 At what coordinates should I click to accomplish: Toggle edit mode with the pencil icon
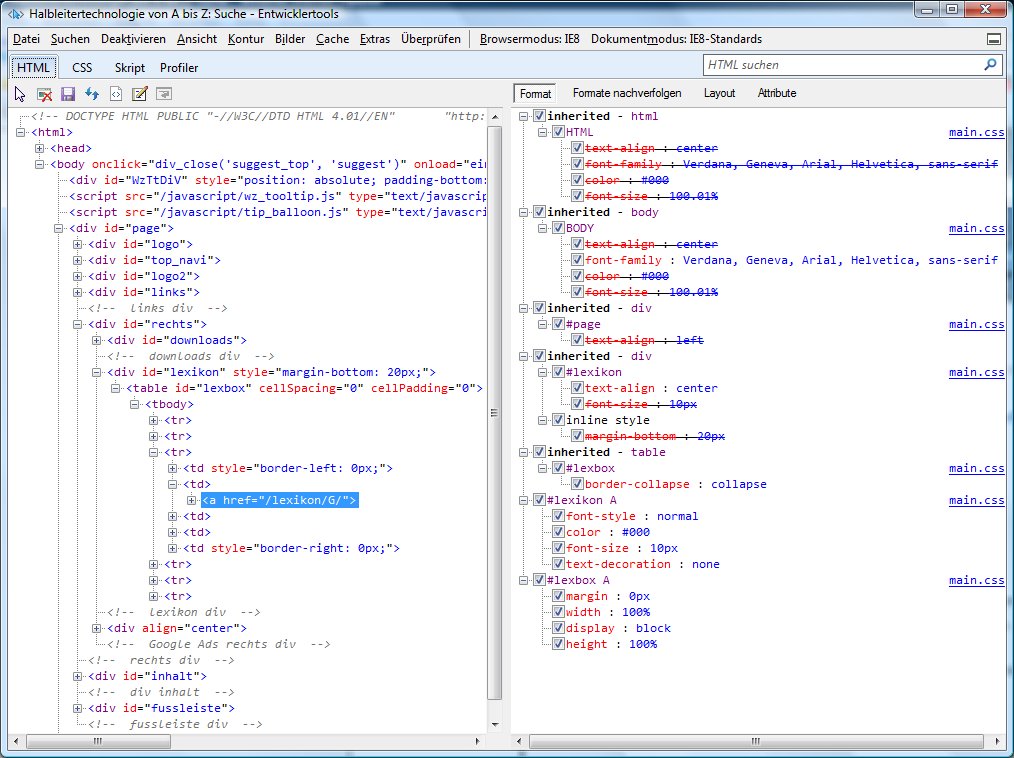[140, 94]
